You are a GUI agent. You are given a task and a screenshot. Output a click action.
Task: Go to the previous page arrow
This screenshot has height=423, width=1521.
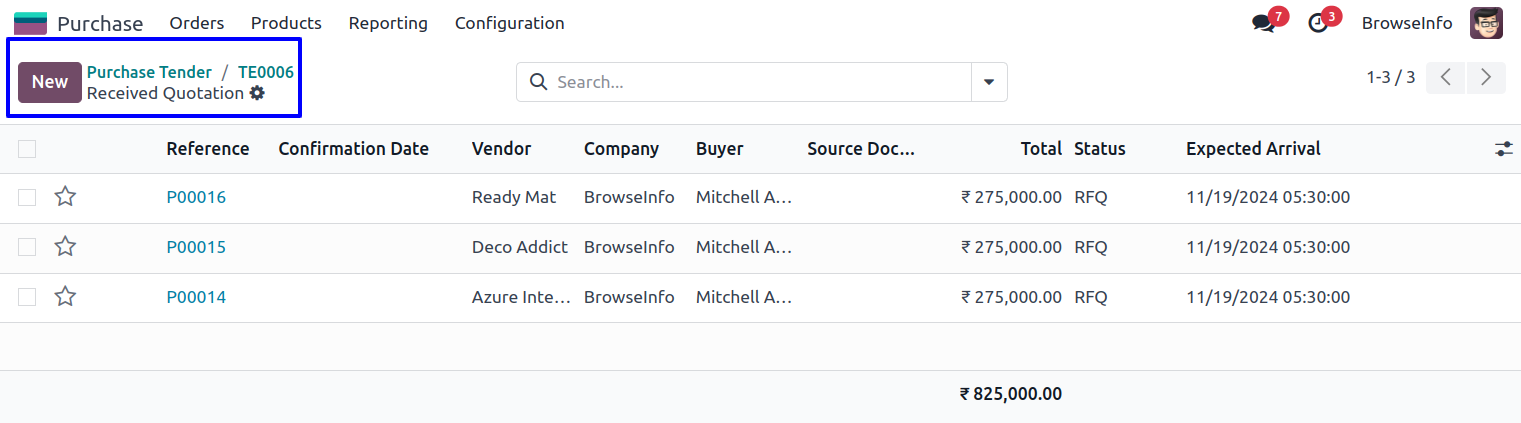coord(1446,77)
